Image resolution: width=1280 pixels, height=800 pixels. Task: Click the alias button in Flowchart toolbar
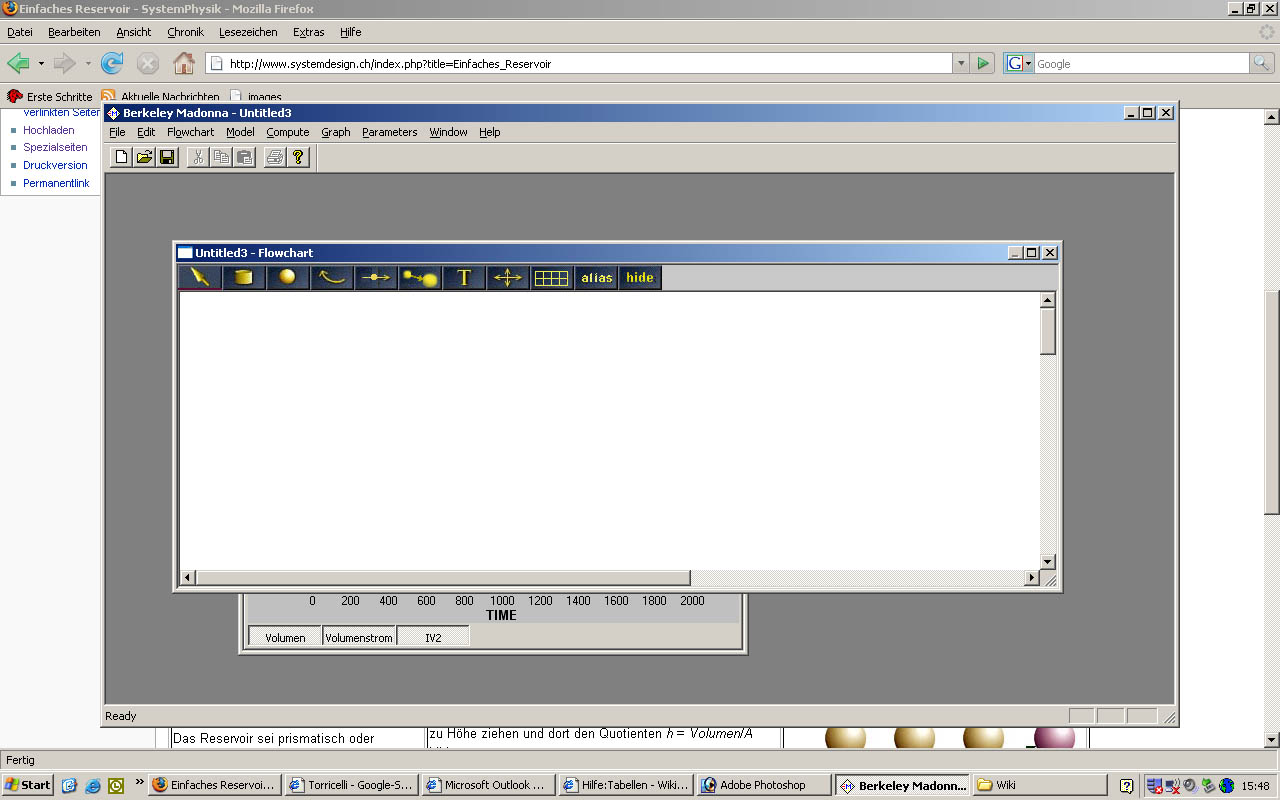pos(596,277)
